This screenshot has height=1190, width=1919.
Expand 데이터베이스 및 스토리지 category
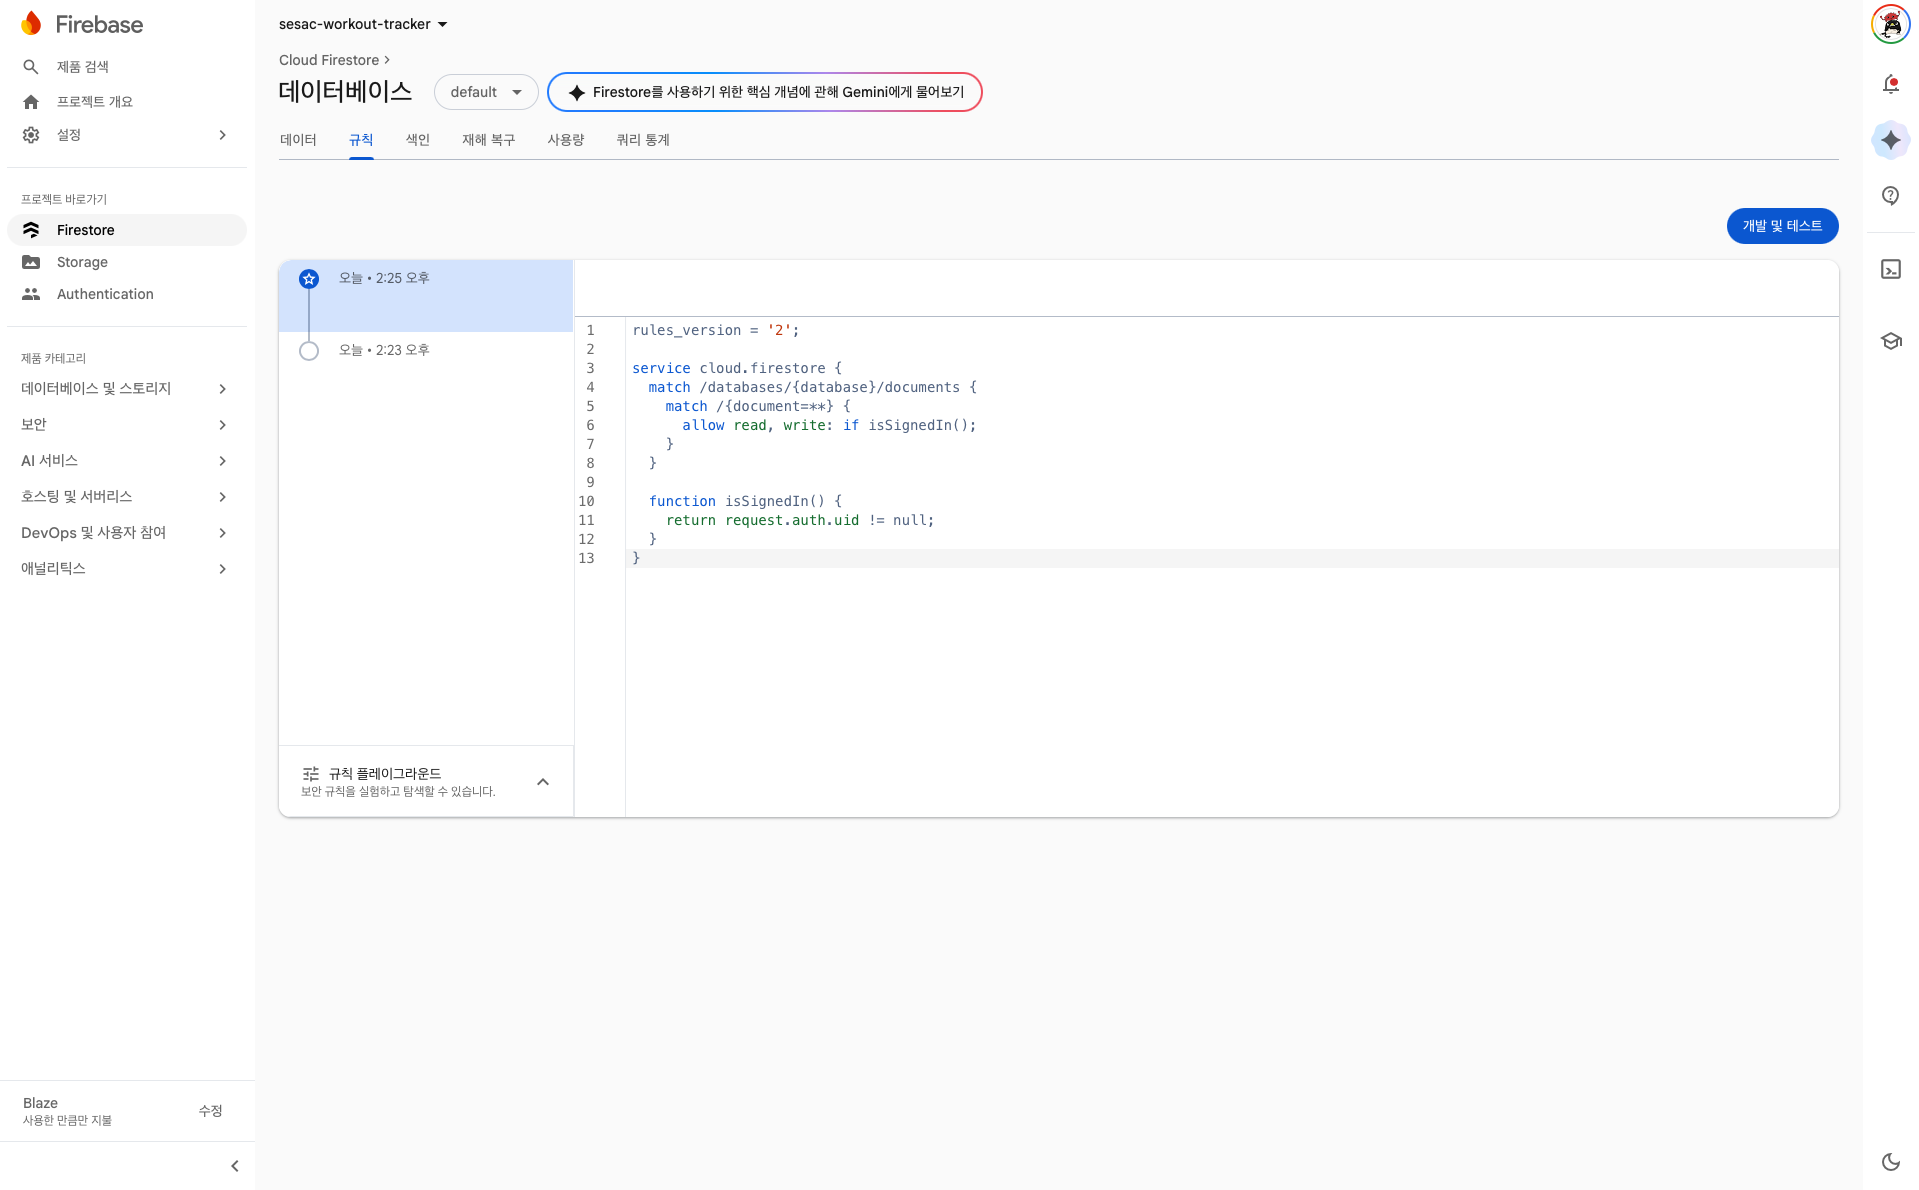tap(125, 389)
